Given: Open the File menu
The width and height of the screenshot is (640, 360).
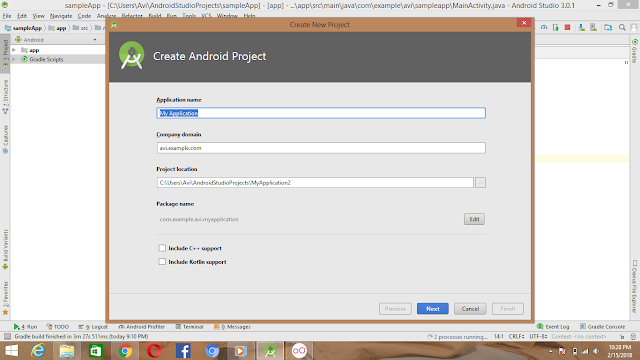Looking at the screenshot, I should coord(7,16).
